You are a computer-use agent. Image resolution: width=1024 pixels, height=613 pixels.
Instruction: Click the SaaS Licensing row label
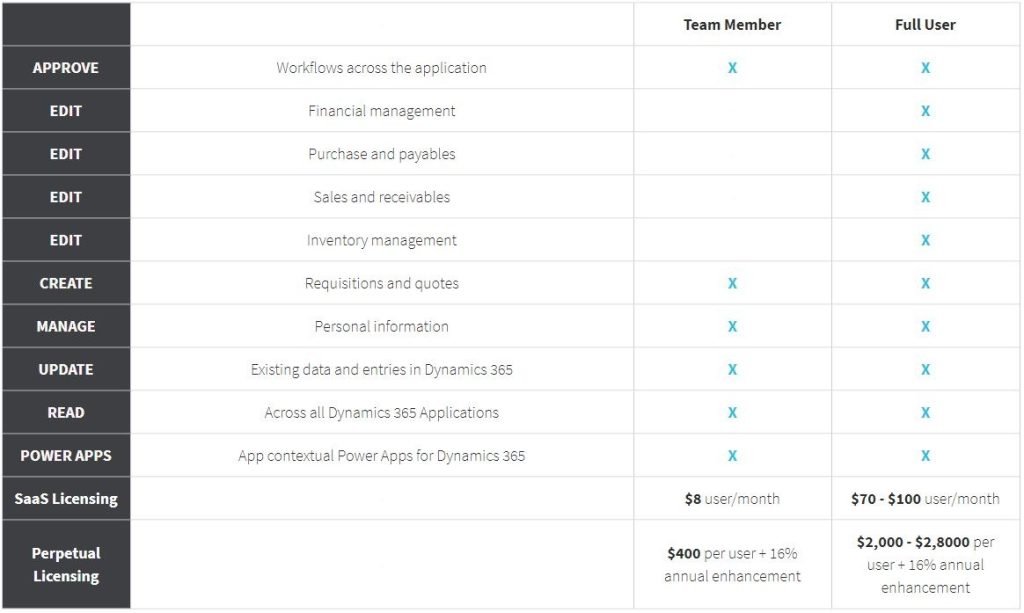point(65,498)
